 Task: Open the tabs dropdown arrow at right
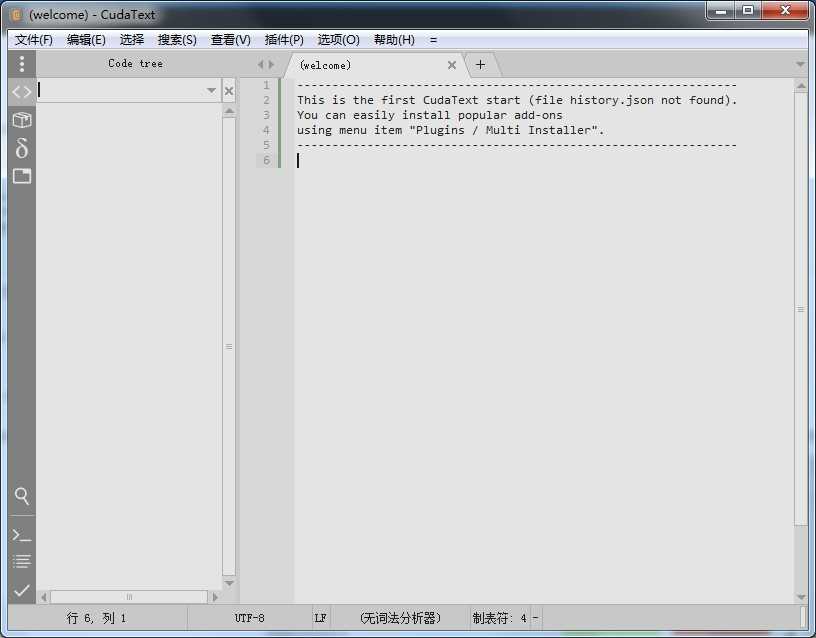click(800, 65)
